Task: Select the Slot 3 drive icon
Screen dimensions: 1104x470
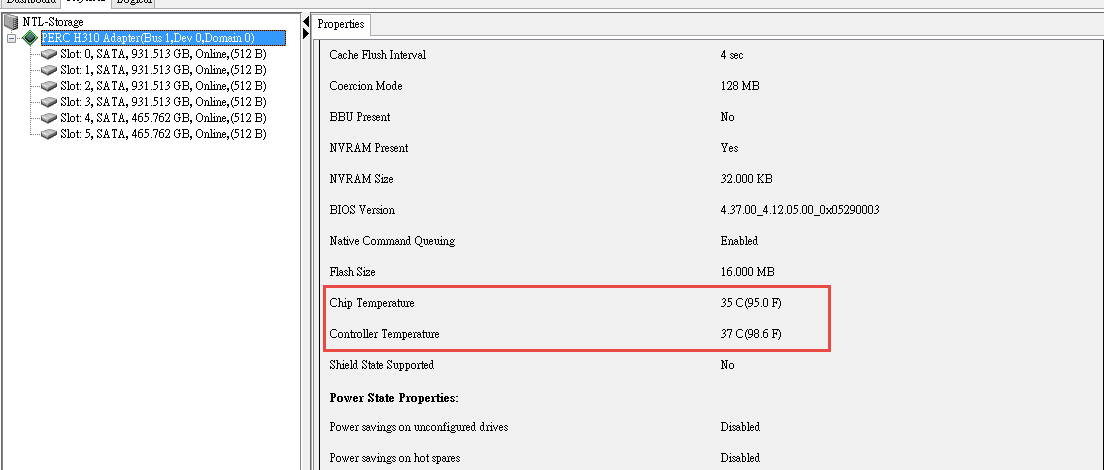Action: (49, 102)
